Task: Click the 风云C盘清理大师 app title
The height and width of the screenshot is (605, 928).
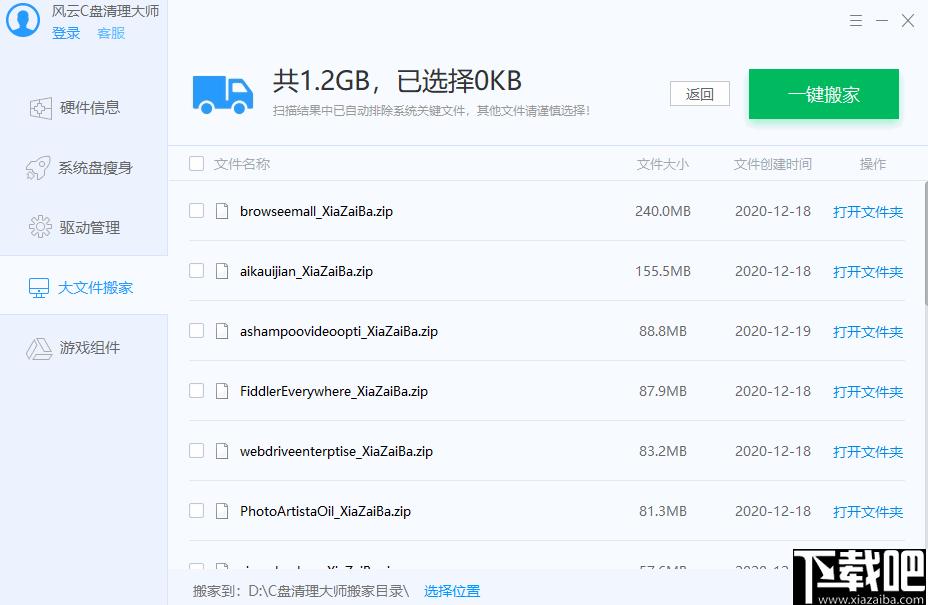Action: (105, 11)
